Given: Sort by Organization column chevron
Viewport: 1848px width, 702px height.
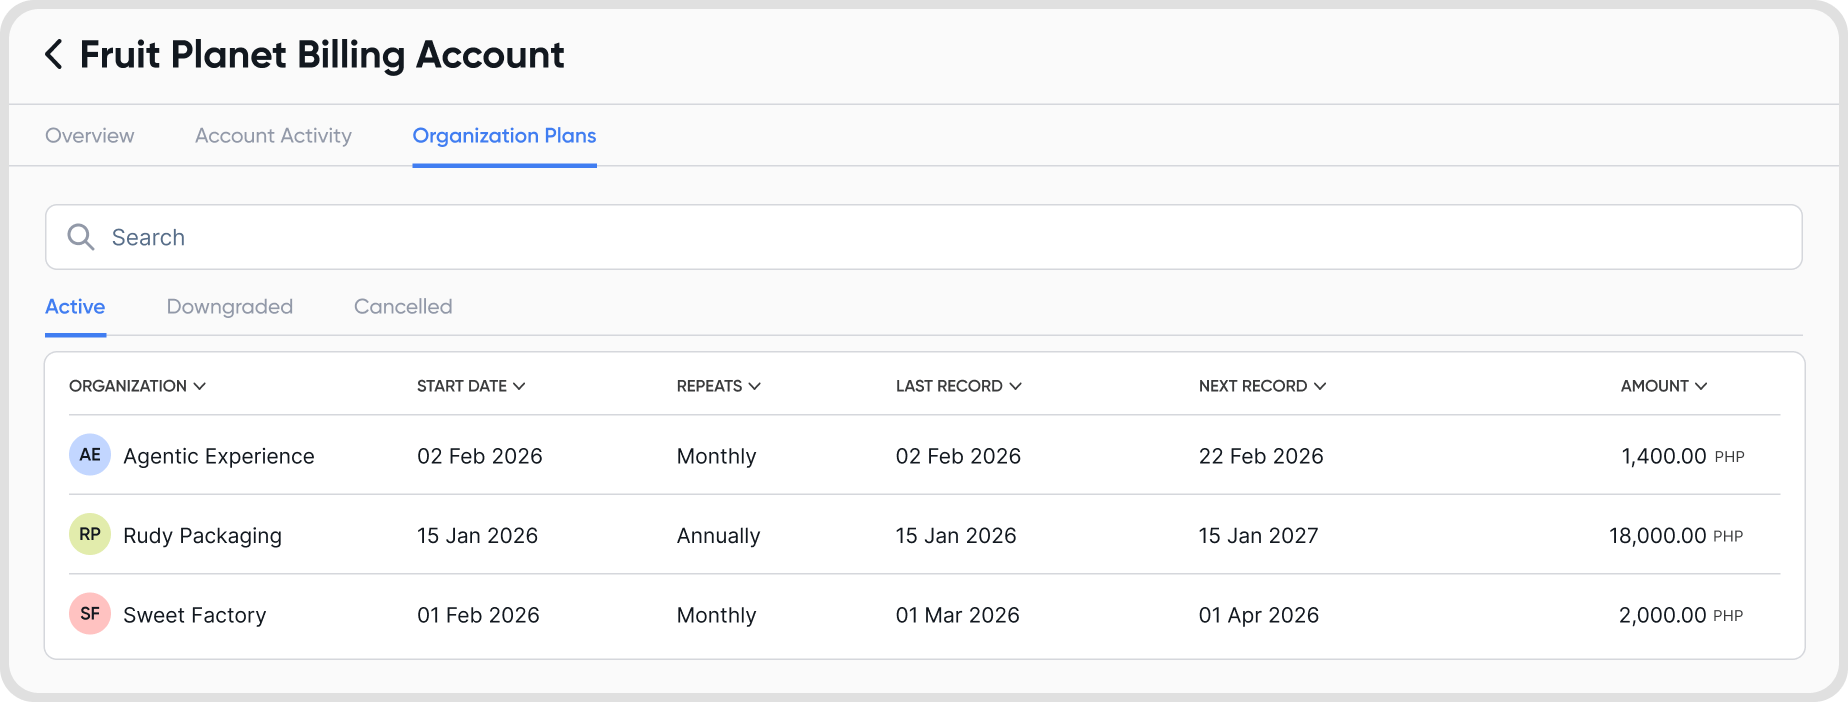Looking at the screenshot, I should click(200, 386).
